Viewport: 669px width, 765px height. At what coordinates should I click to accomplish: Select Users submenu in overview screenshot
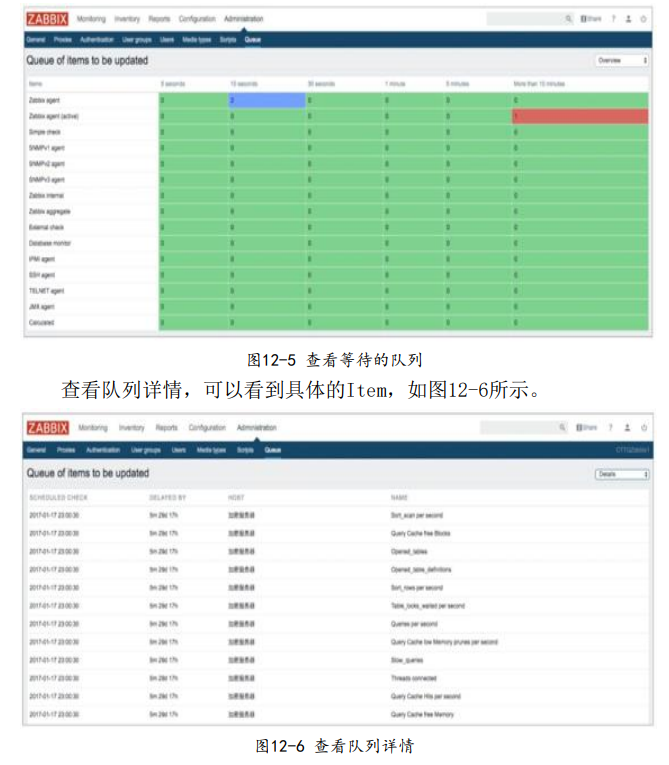[x=167, y=40]
